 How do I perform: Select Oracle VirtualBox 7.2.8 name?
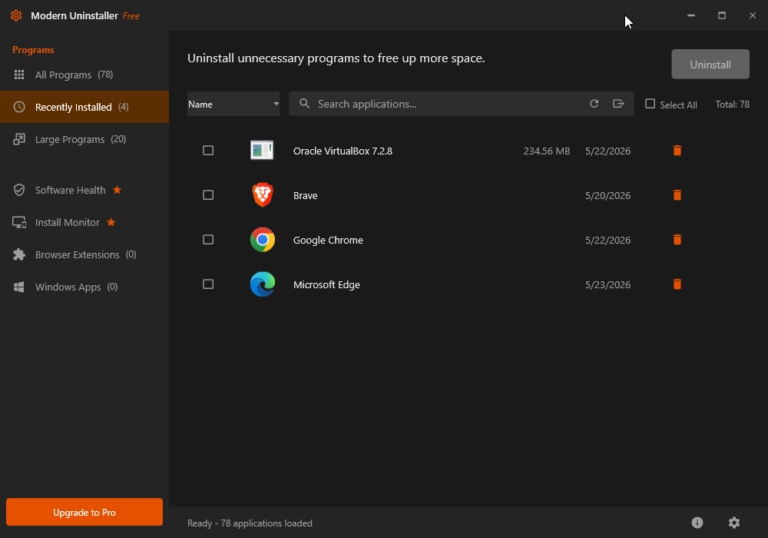pyautogui.click(x=343, y=151)
